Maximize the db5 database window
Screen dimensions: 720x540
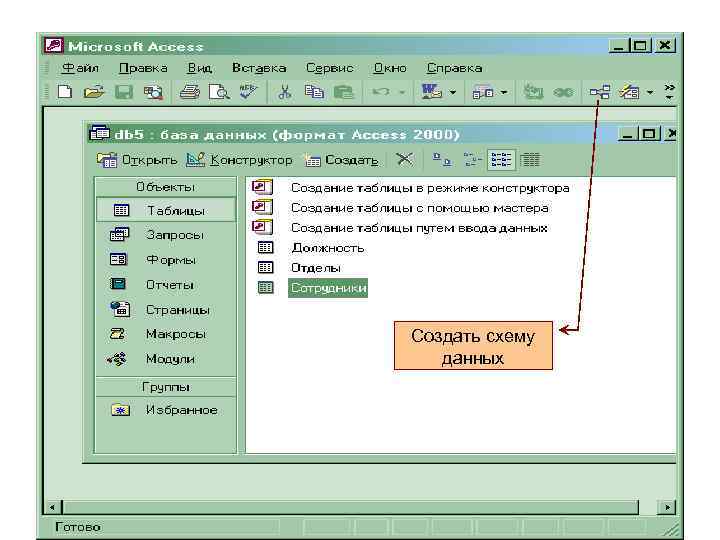click(649, 134)
